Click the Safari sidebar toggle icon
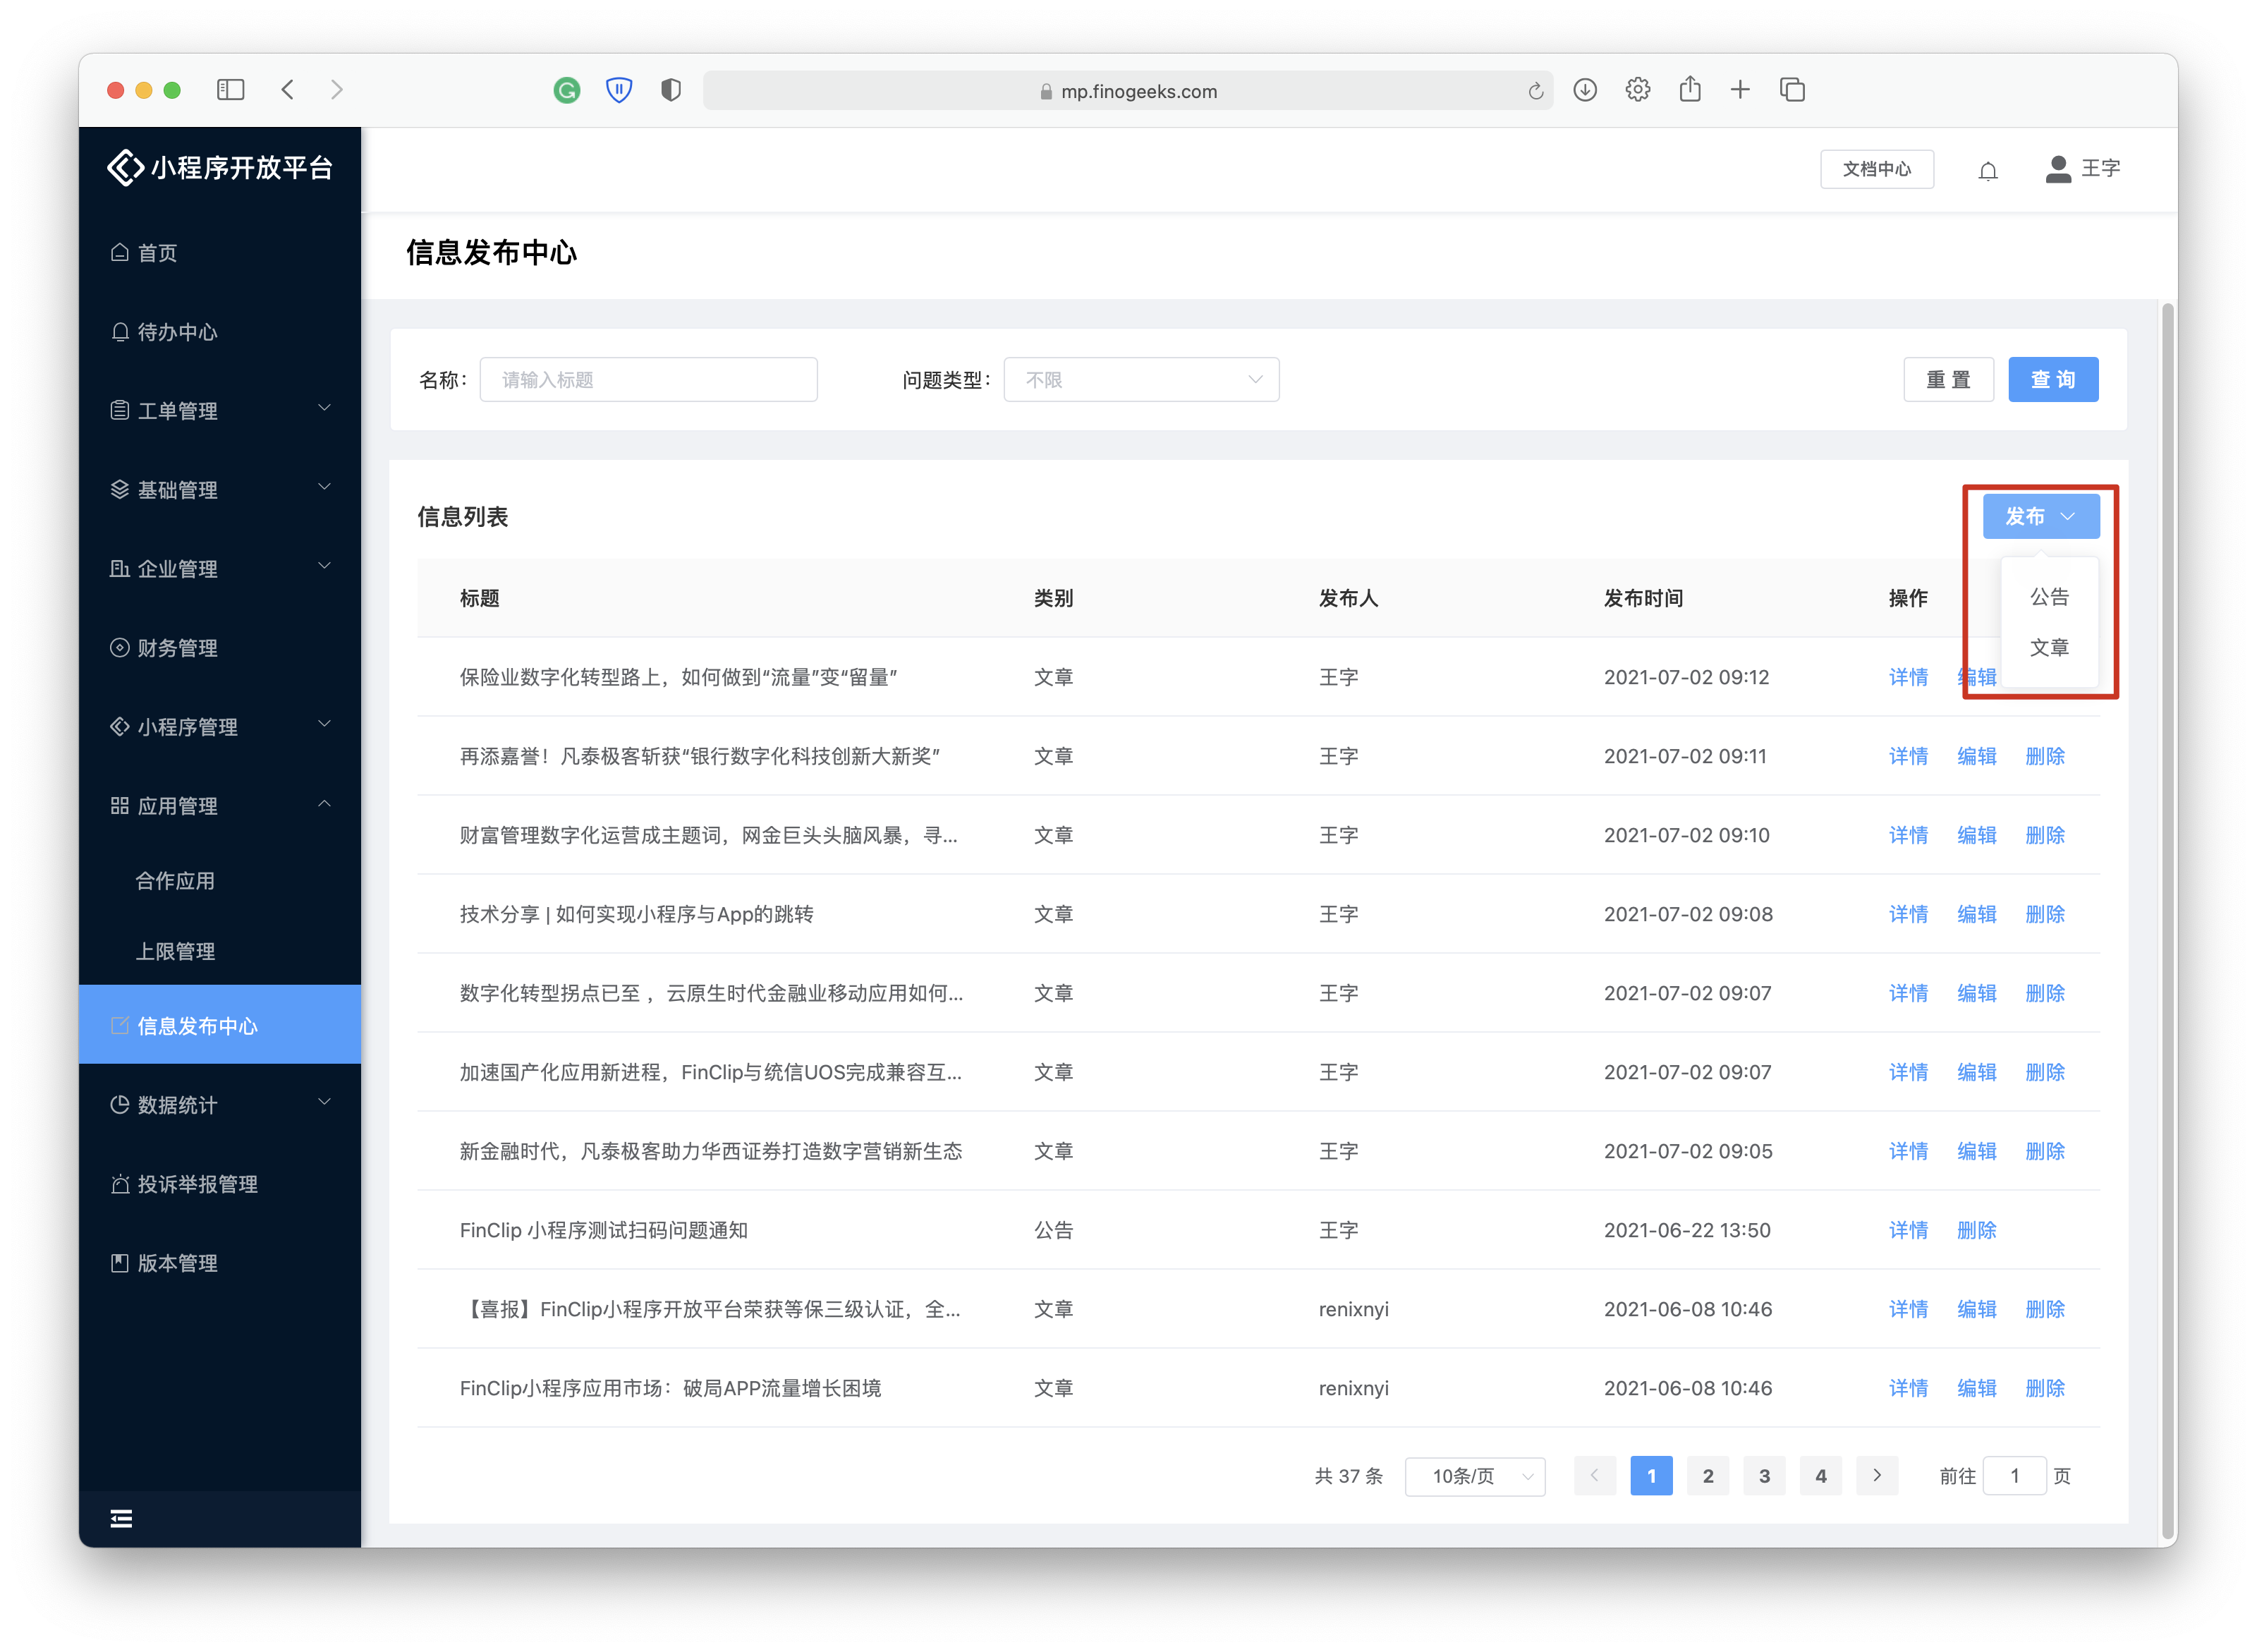Screen dimensions: 2257x1652 point(231,90)
